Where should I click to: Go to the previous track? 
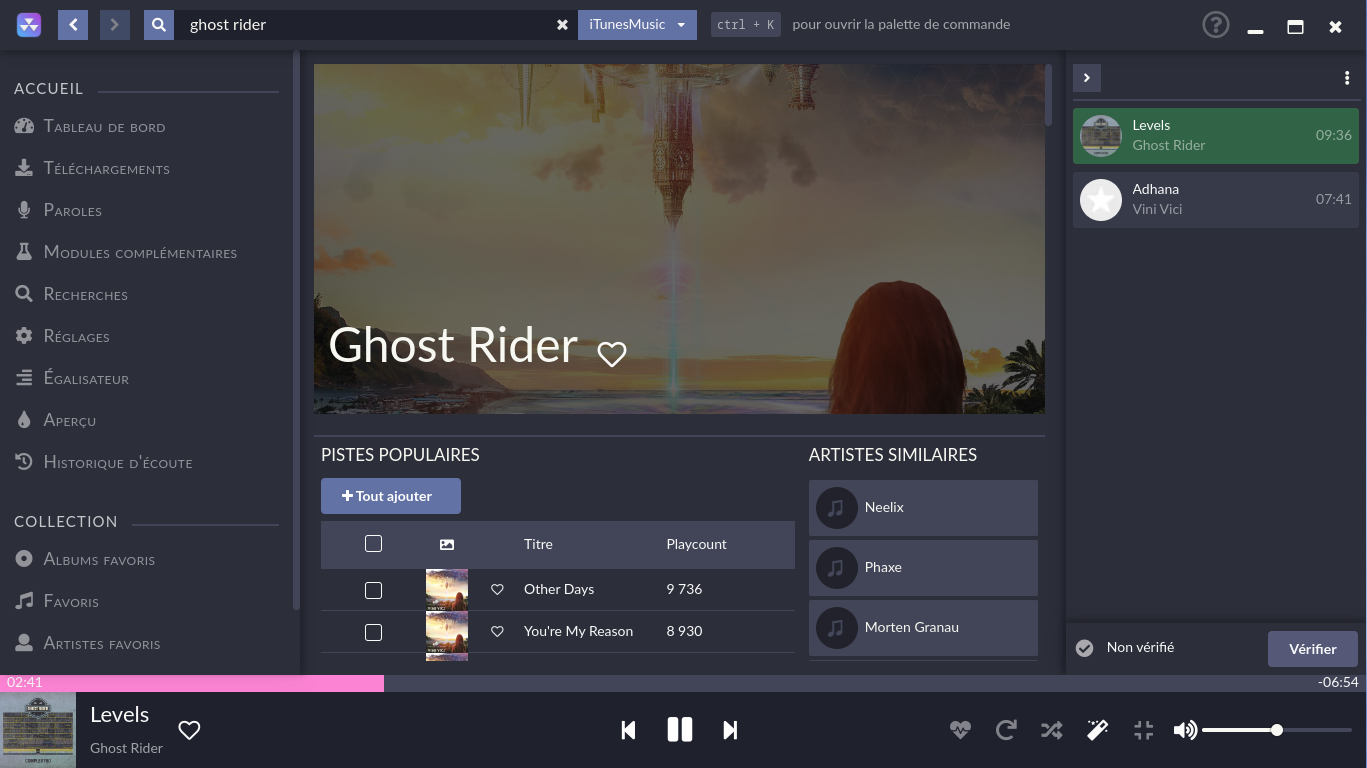click(x=628, y=730)
